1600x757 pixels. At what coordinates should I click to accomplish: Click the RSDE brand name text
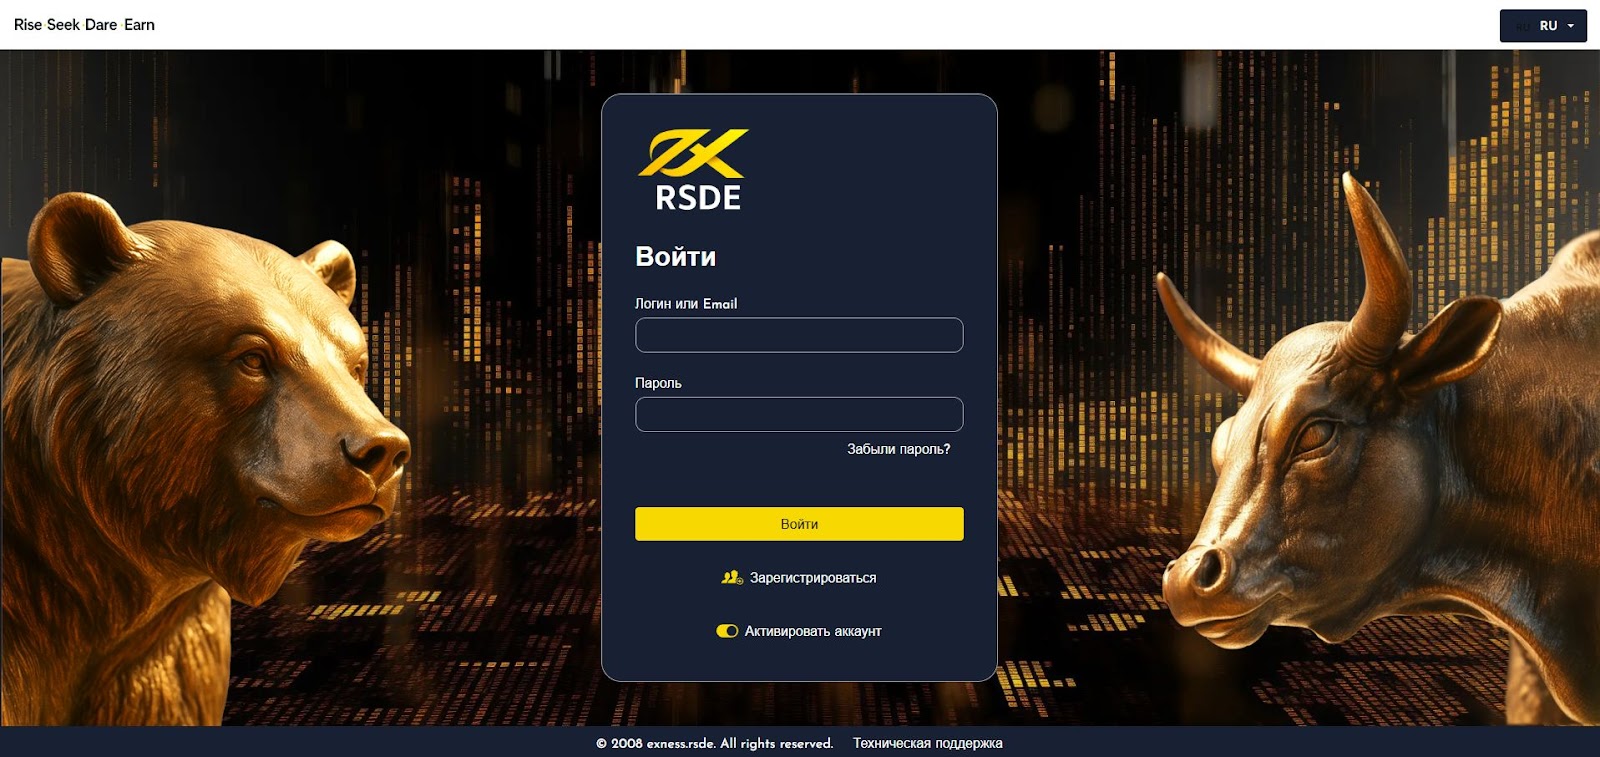pyautogui.click(x=698, y=198)
